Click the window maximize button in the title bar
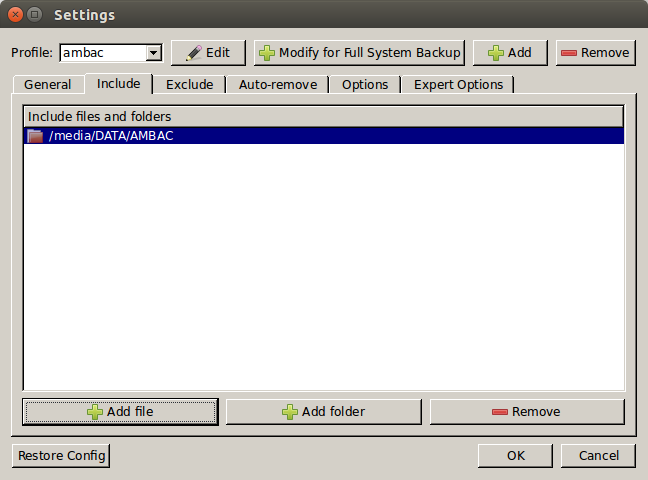 [35, 15]
